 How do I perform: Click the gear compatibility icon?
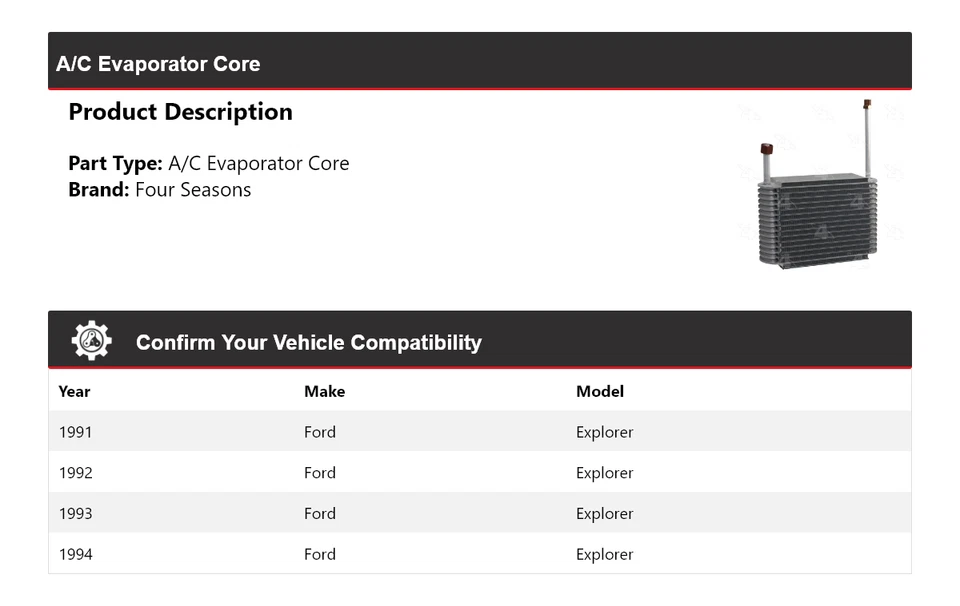click(91, 342)
